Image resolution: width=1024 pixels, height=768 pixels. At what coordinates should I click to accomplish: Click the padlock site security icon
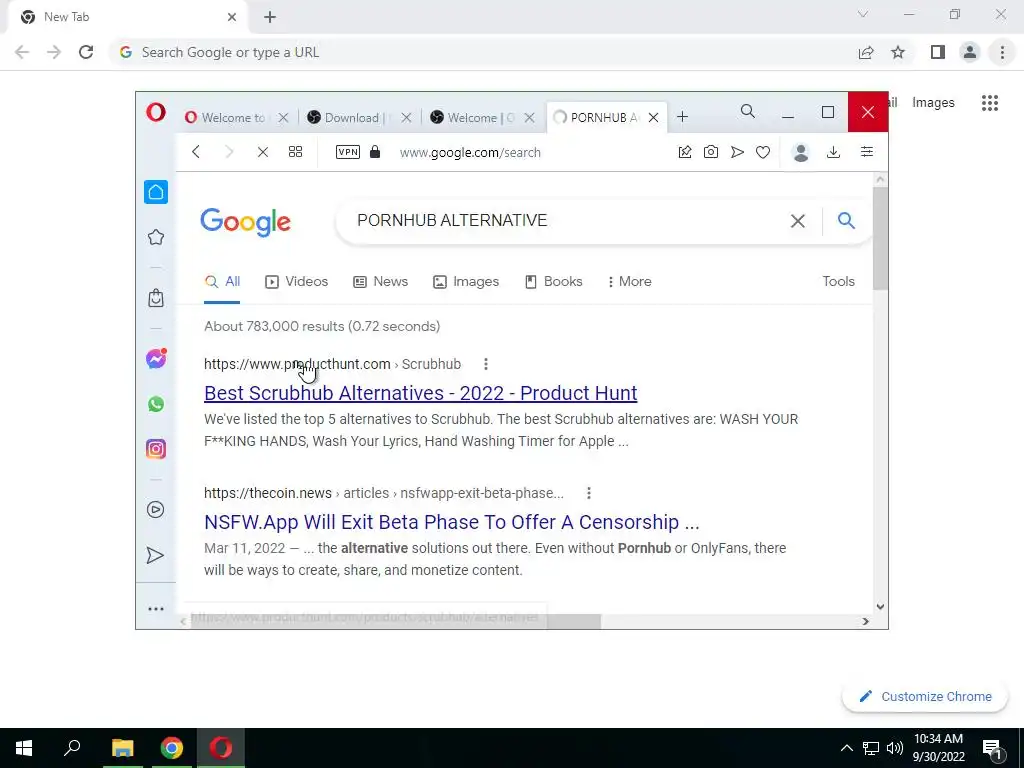(375, 152)
